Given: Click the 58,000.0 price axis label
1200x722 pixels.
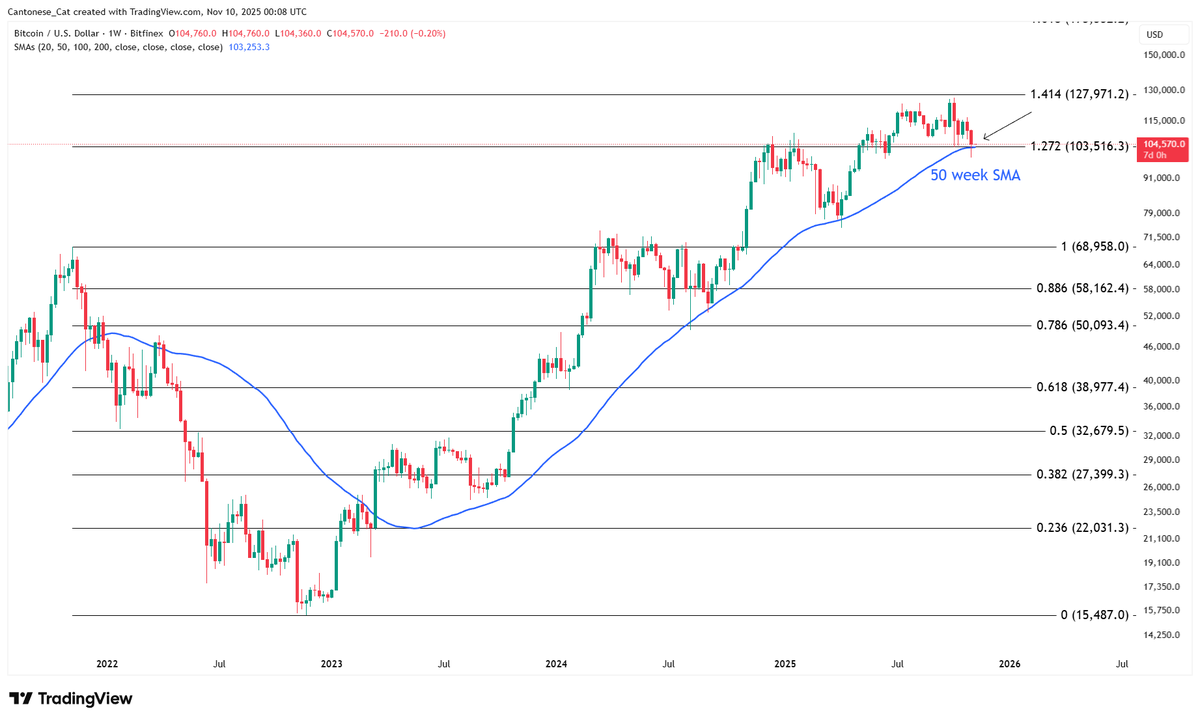Looking at the screenshot, I should tap(1163, 290).
